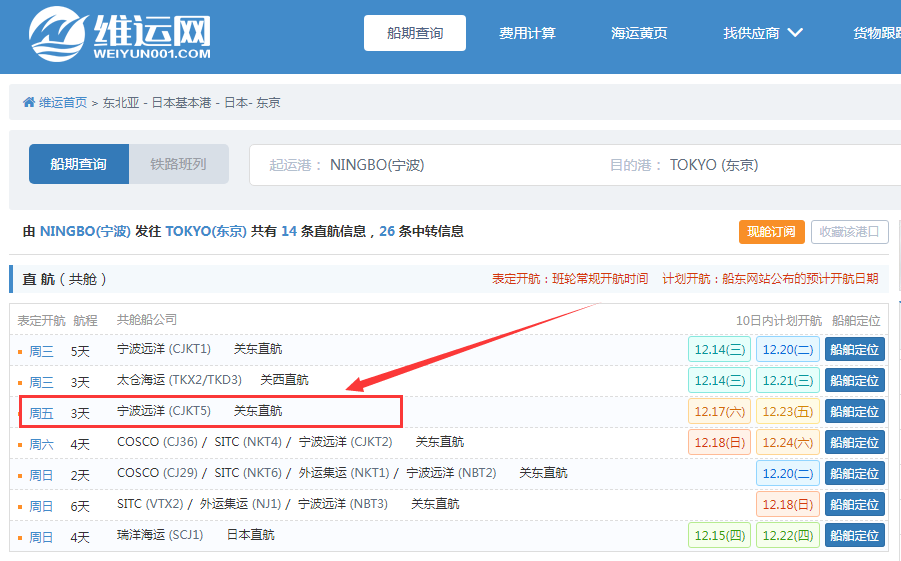Open the 船期查询 nav tab
This screenshot has height=561, width=901.
tap(415, 33)
